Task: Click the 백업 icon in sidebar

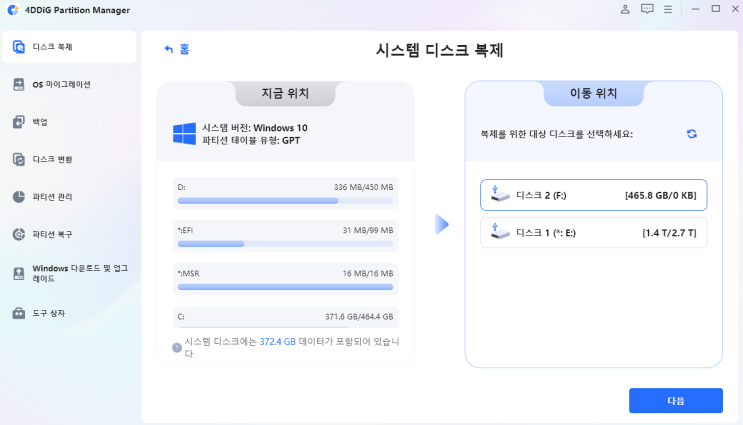Action: point(19,122)
